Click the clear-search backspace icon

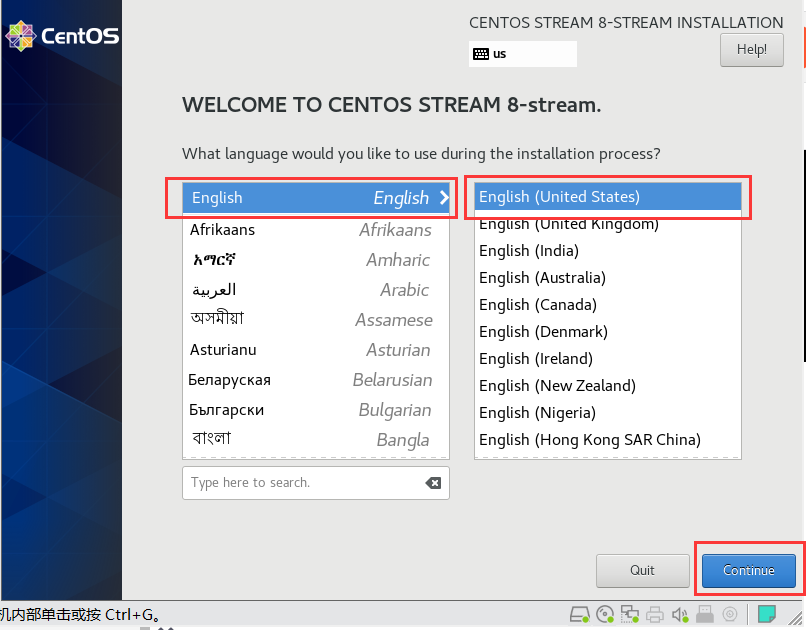433,483
